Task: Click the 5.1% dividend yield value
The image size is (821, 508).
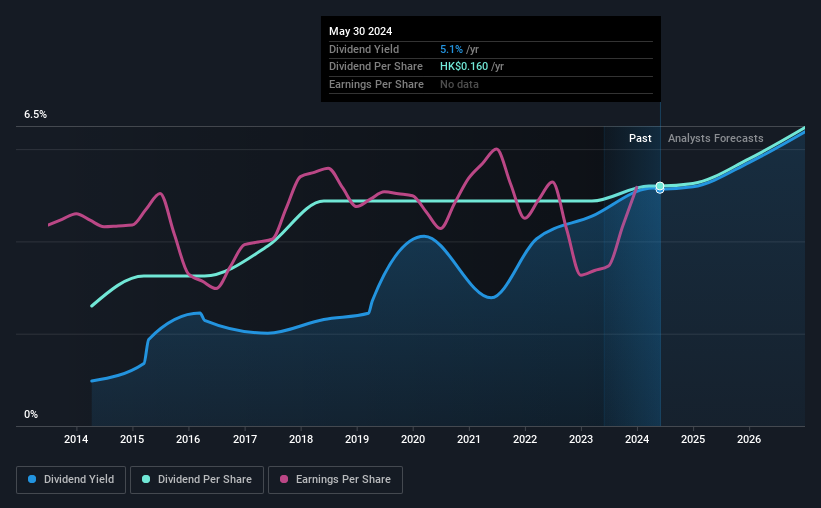Action: tap(451, 49)
